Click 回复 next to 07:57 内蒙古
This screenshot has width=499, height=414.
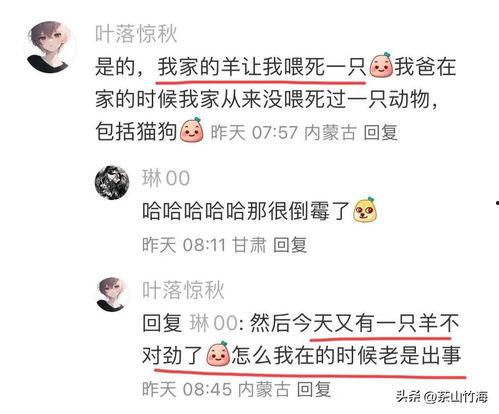pyautogui.click(x=380, y=132)
